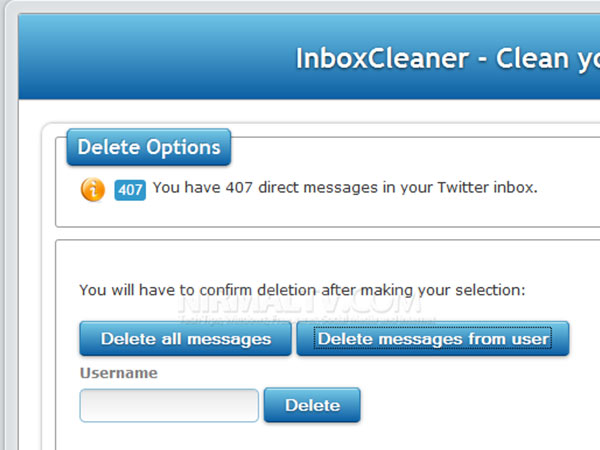Click the 407 direct messages status text
Viewport: 600px width, 450px height.
tap(345, 187)
